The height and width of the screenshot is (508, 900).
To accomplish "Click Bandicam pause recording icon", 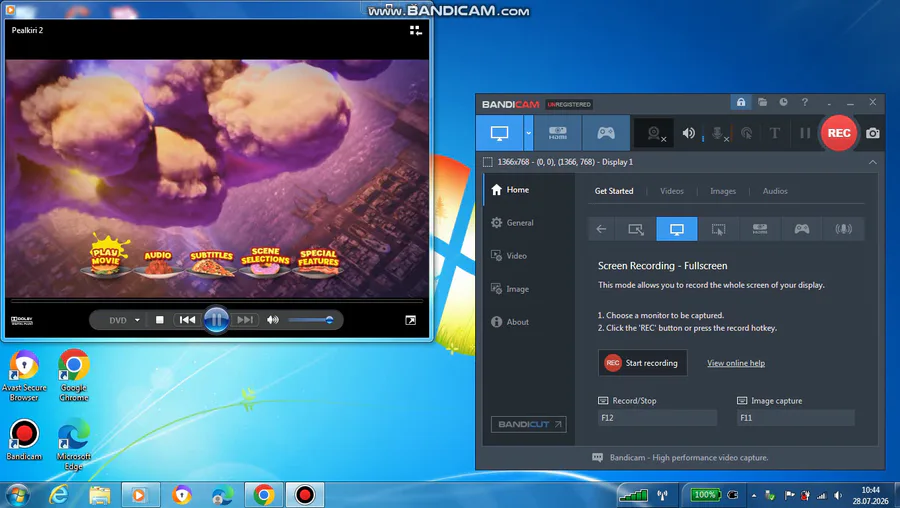I will [805, 133].
